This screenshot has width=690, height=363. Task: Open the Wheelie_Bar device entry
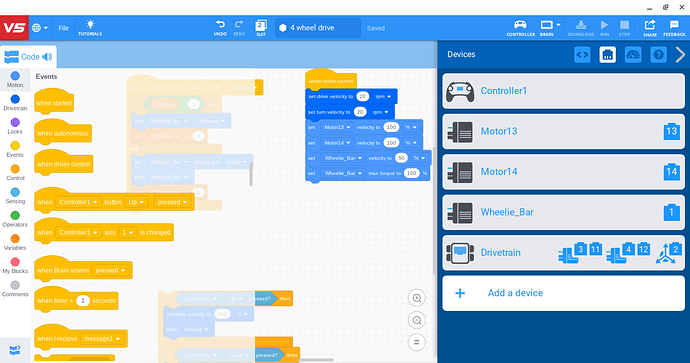(563, 213)
